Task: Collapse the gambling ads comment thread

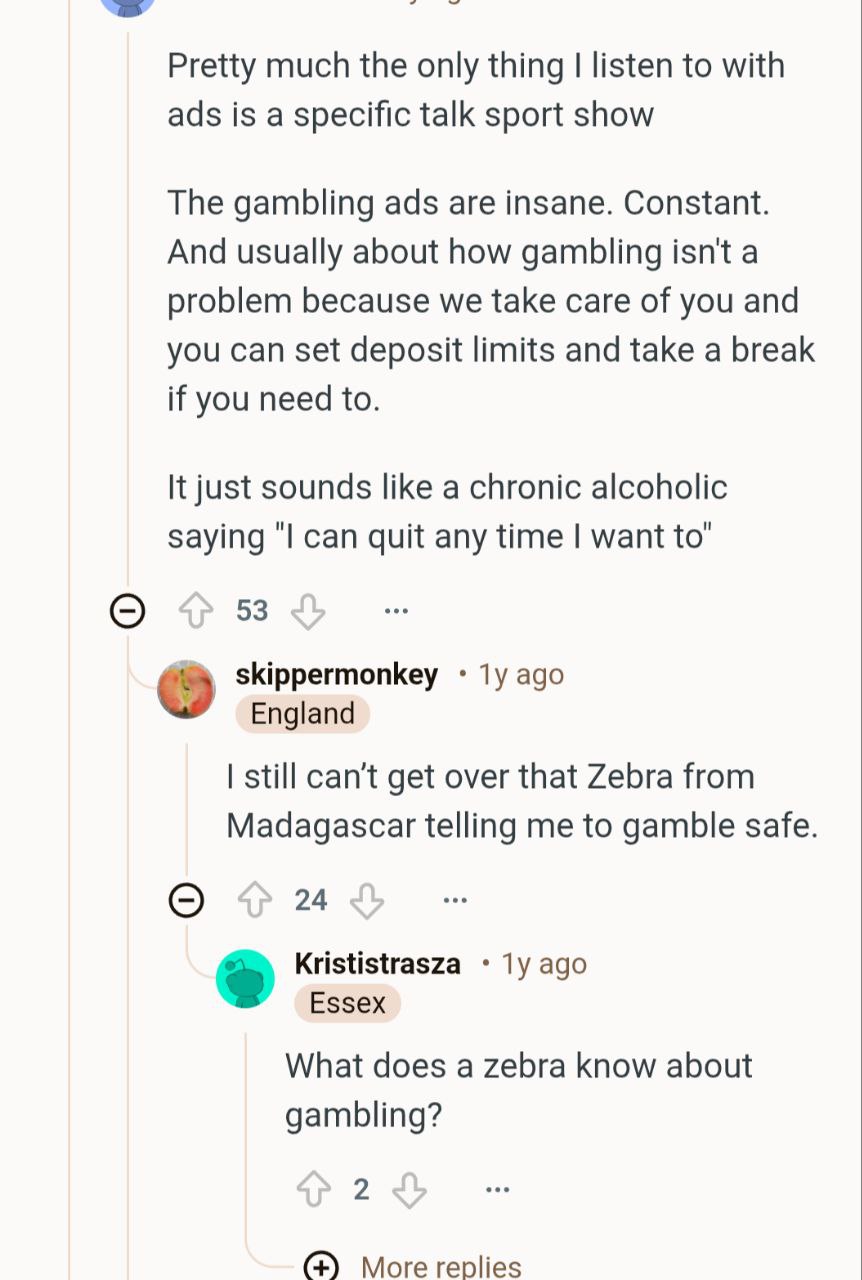Action: [x=127, y=610]
